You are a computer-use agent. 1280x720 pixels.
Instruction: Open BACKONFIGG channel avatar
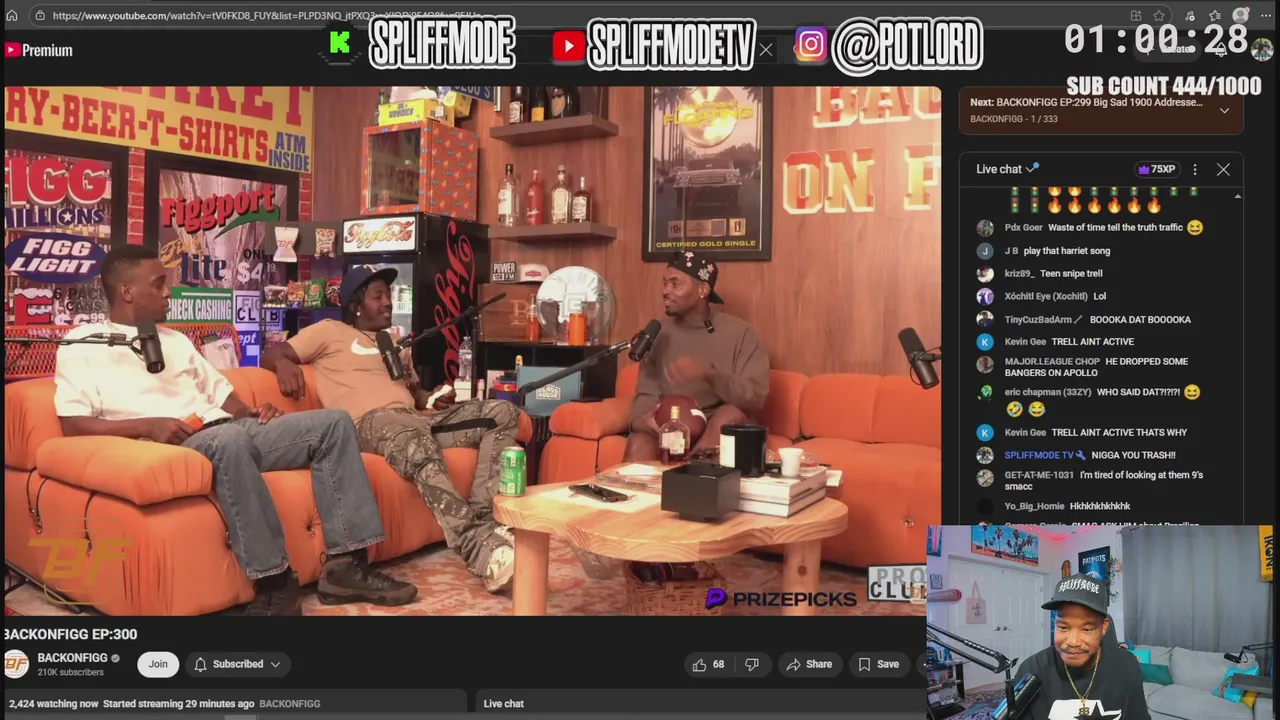[x=16, y=664]
